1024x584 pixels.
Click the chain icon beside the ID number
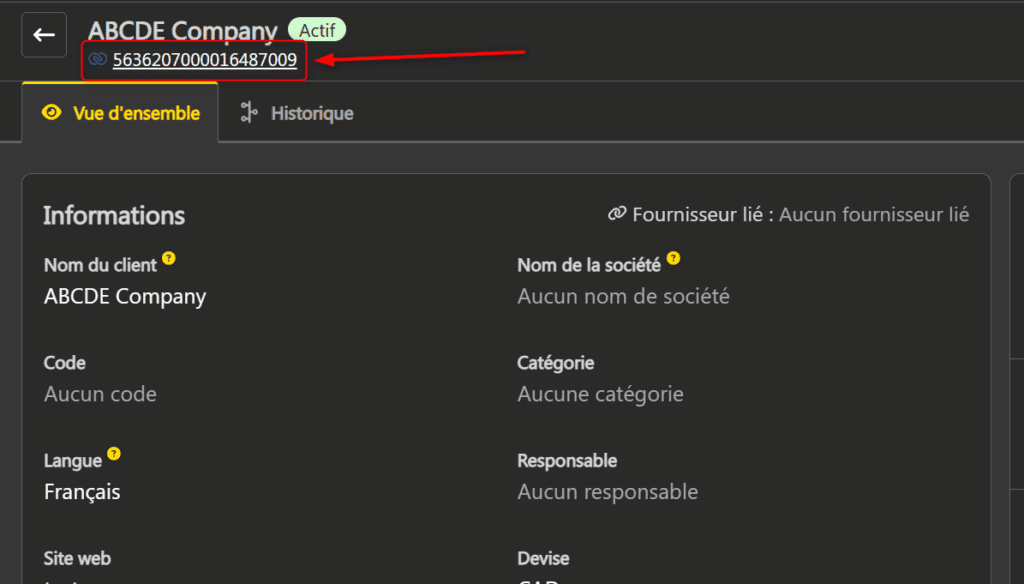[x=97, y=60]
